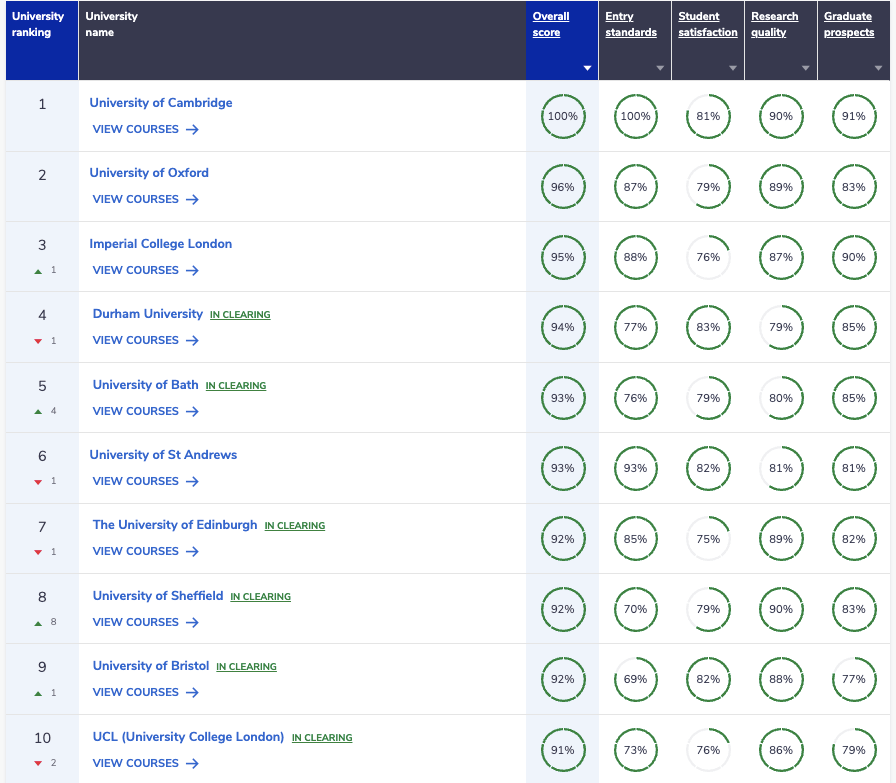
Task: Sort by Entry standards dropdown arrow
Action: pos(660,68)
